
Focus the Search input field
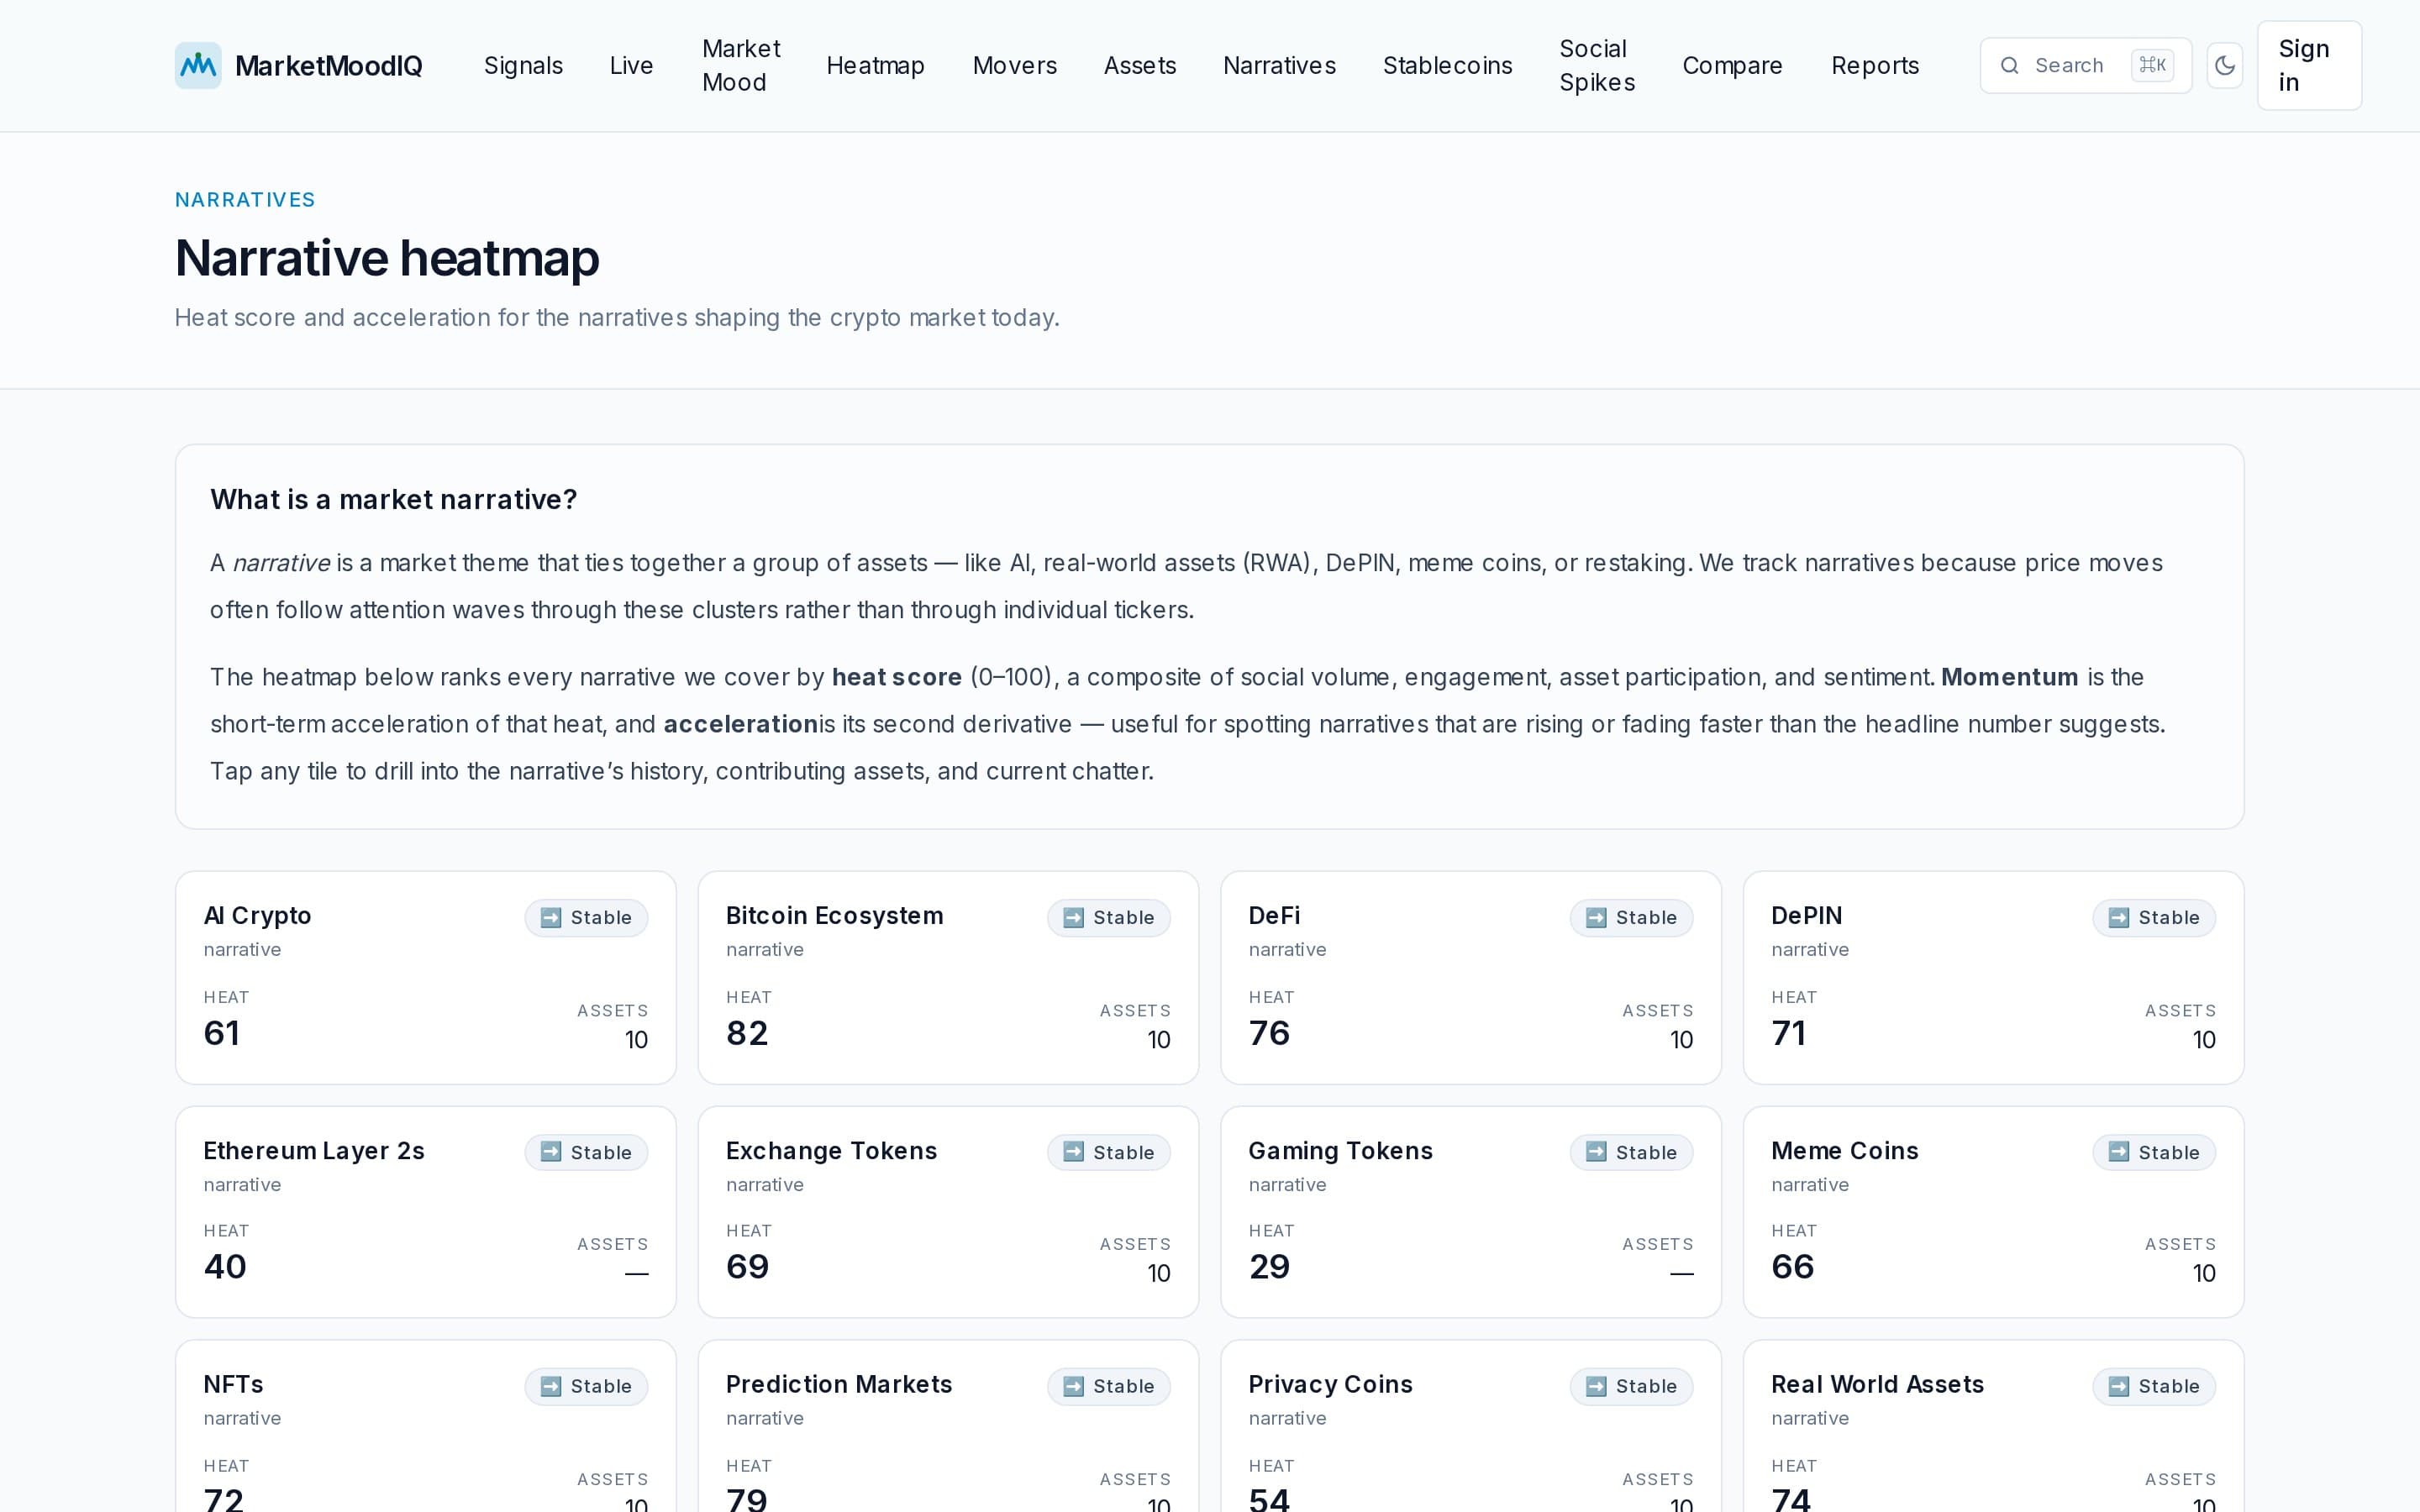2085,65
